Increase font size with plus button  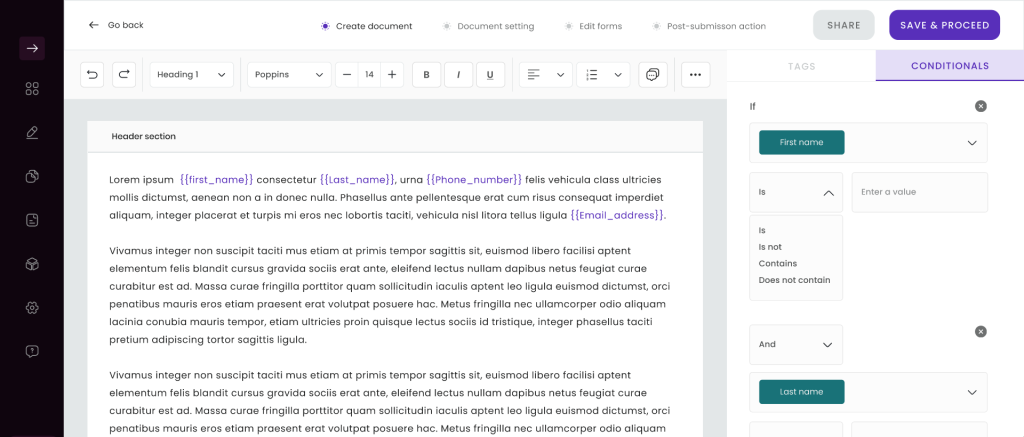(x=392, y=74)
